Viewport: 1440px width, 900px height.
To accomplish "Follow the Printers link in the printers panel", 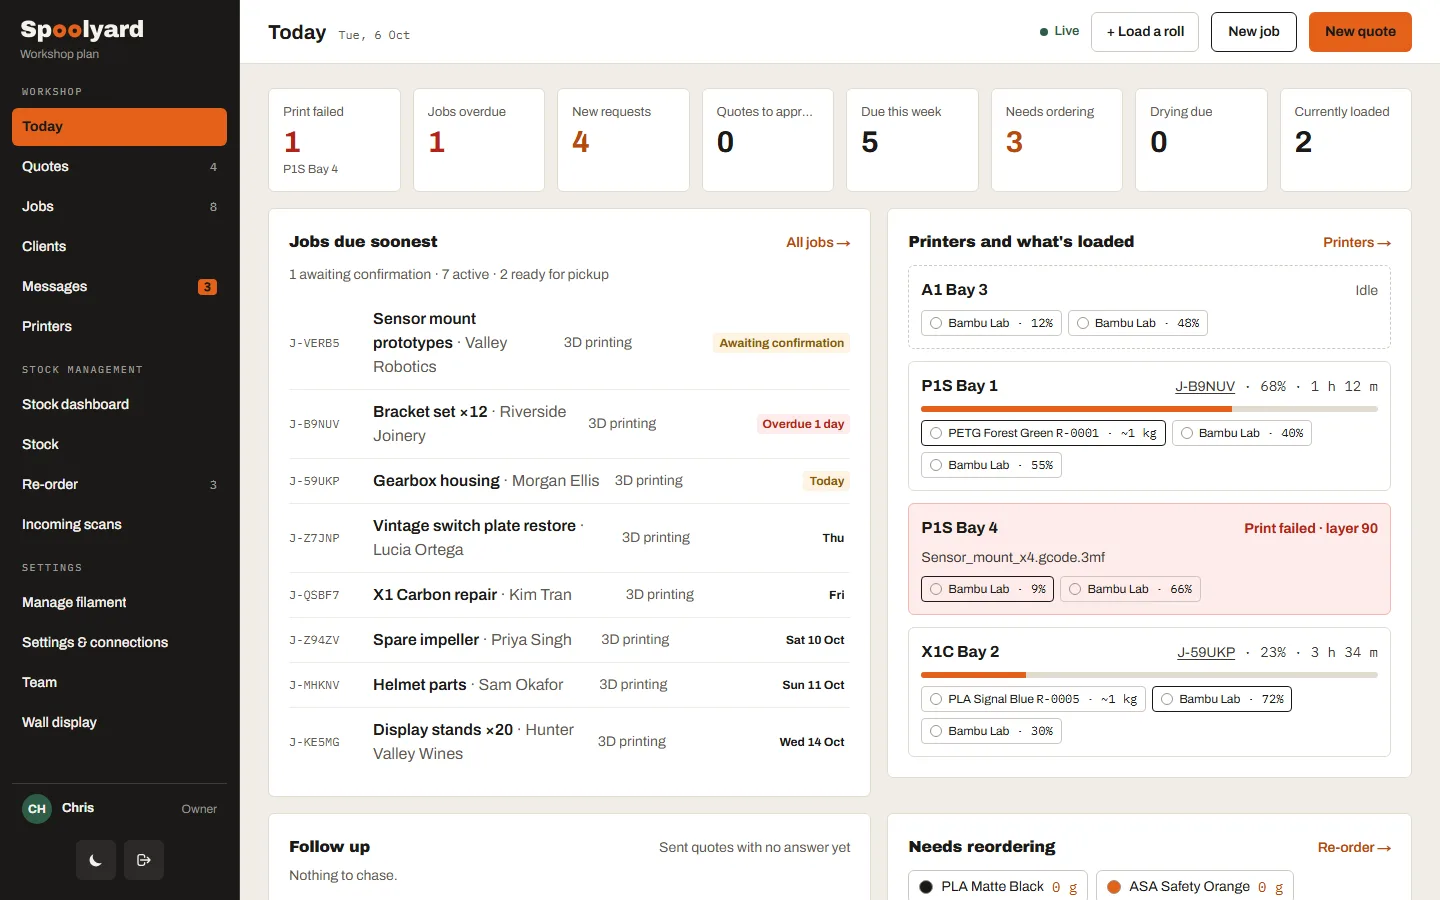I will [x=1357, y=243].
